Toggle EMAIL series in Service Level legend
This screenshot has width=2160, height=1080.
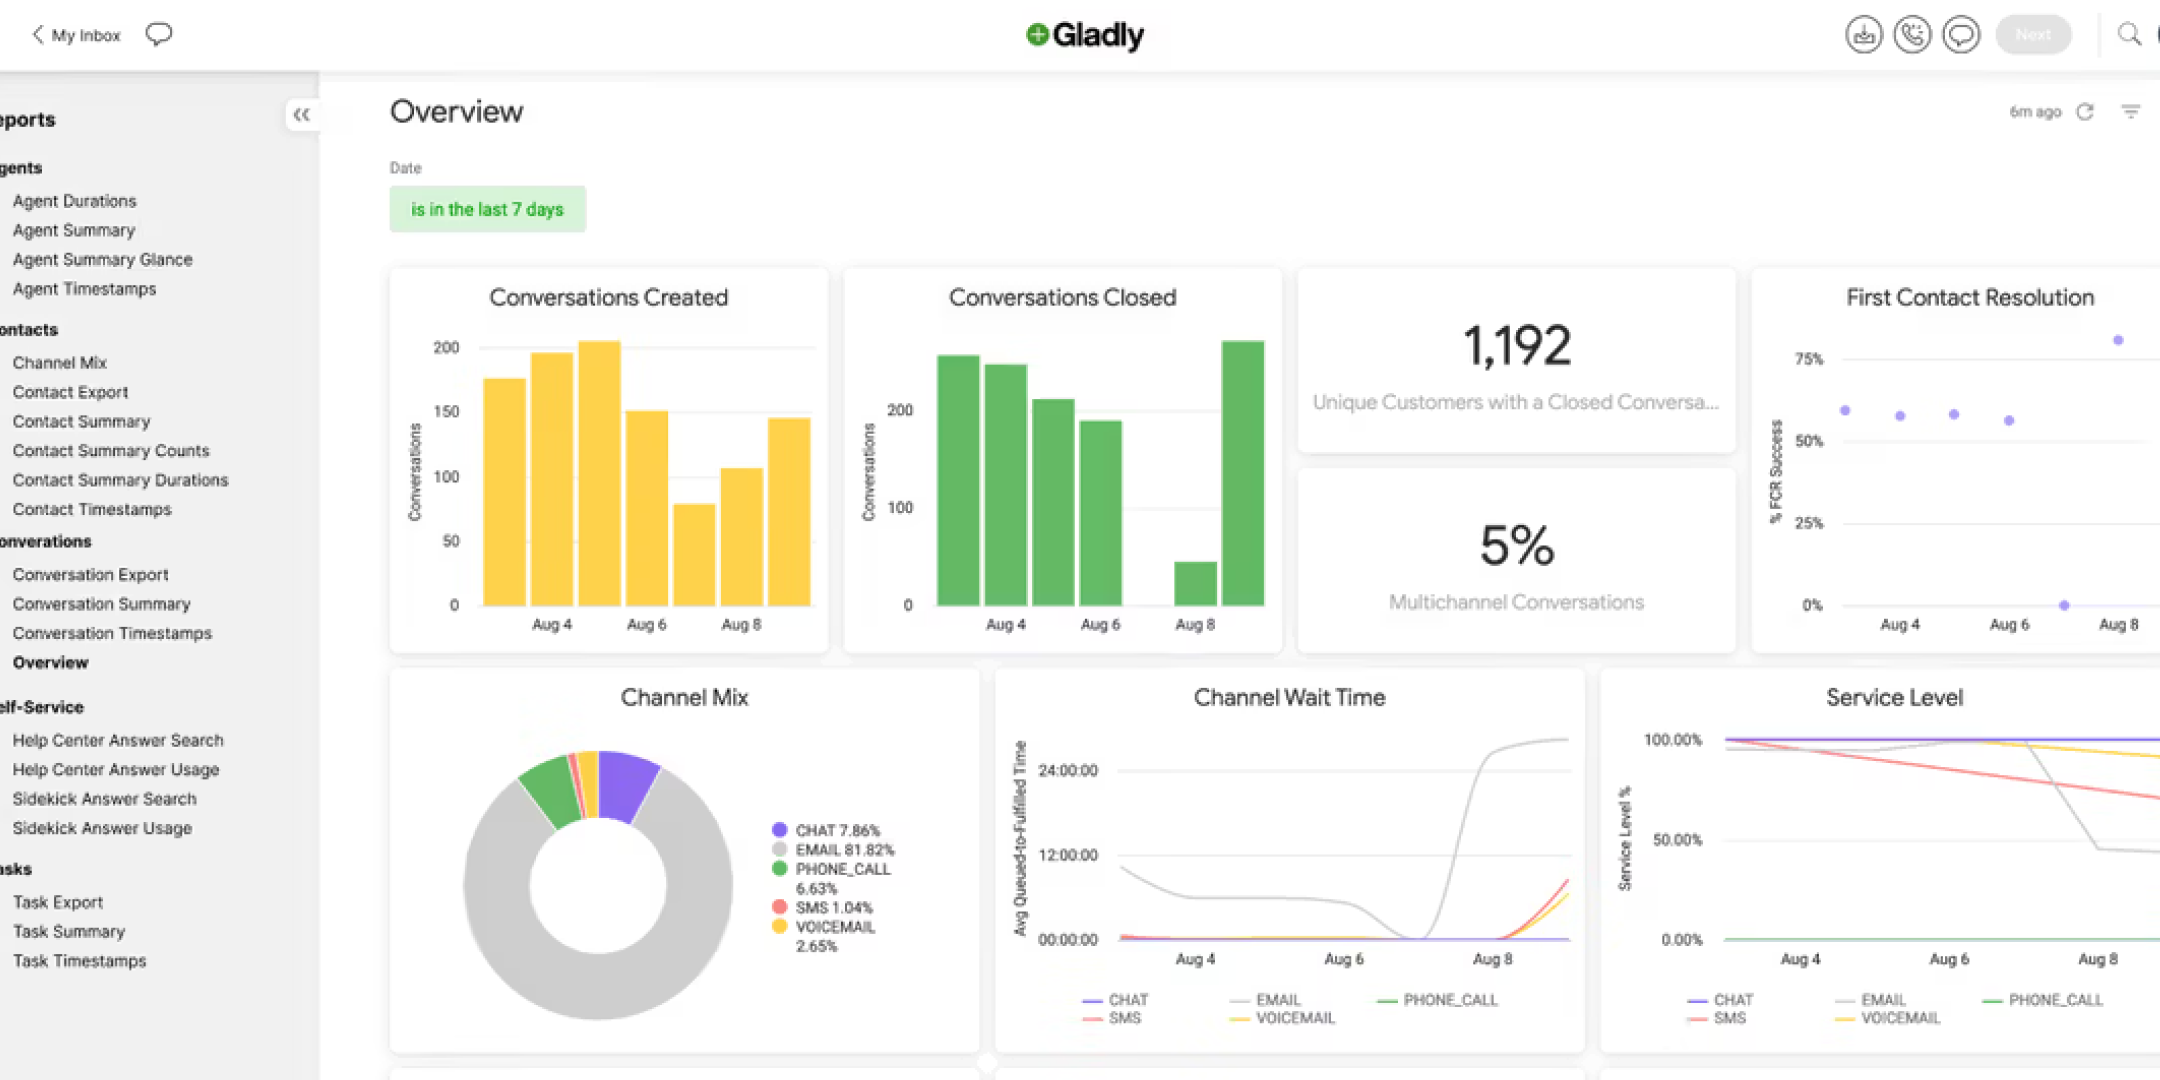[x=1882, y=999]
